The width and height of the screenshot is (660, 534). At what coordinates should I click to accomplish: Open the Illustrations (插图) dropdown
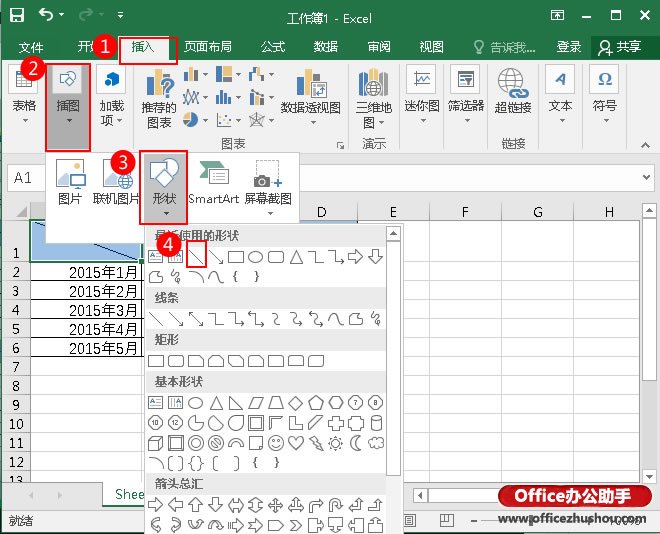[x=68, y=107]
